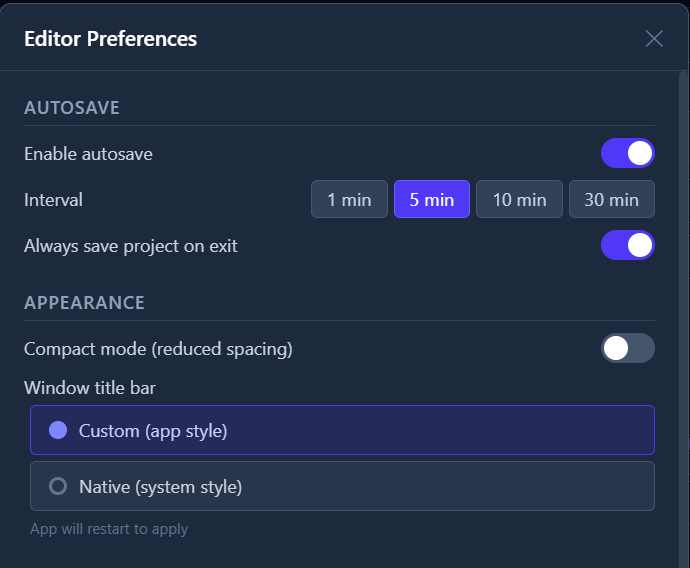
Task: Click the "Window title bar" text label
Action: click(90, 387)
